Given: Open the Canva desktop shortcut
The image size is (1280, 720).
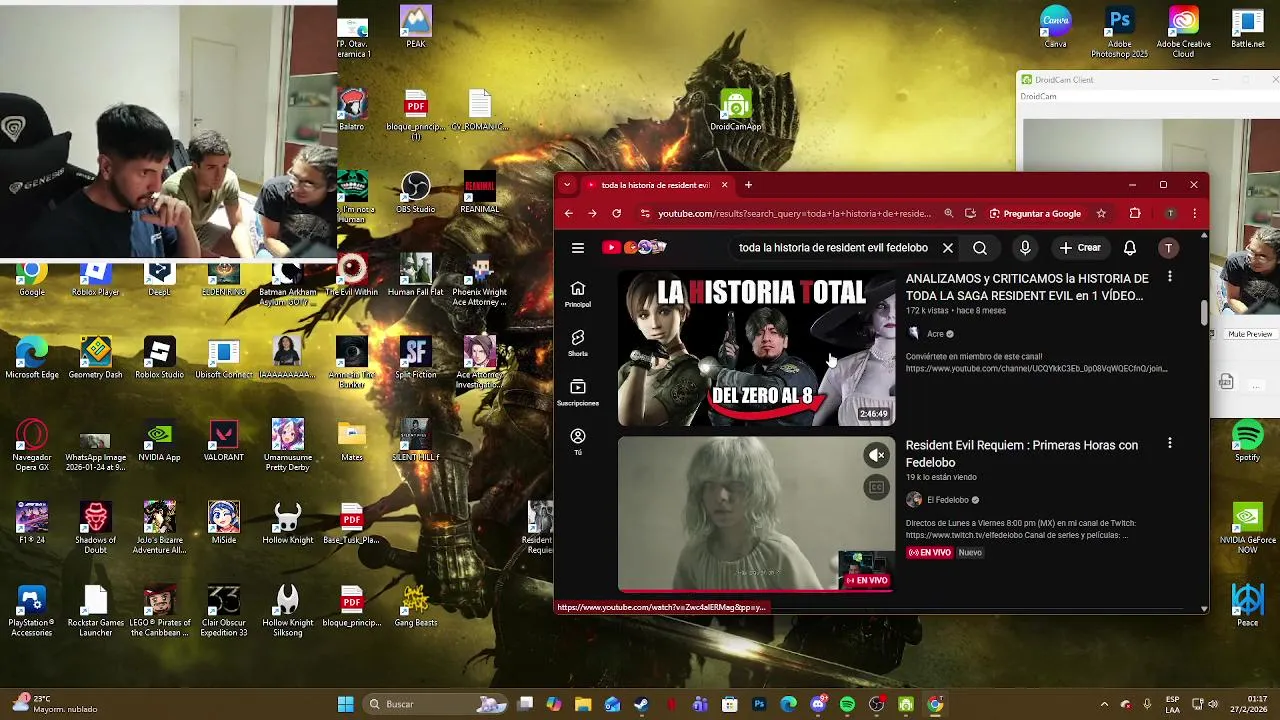Looking at the screenshot, I should (x=1055, y=26).
